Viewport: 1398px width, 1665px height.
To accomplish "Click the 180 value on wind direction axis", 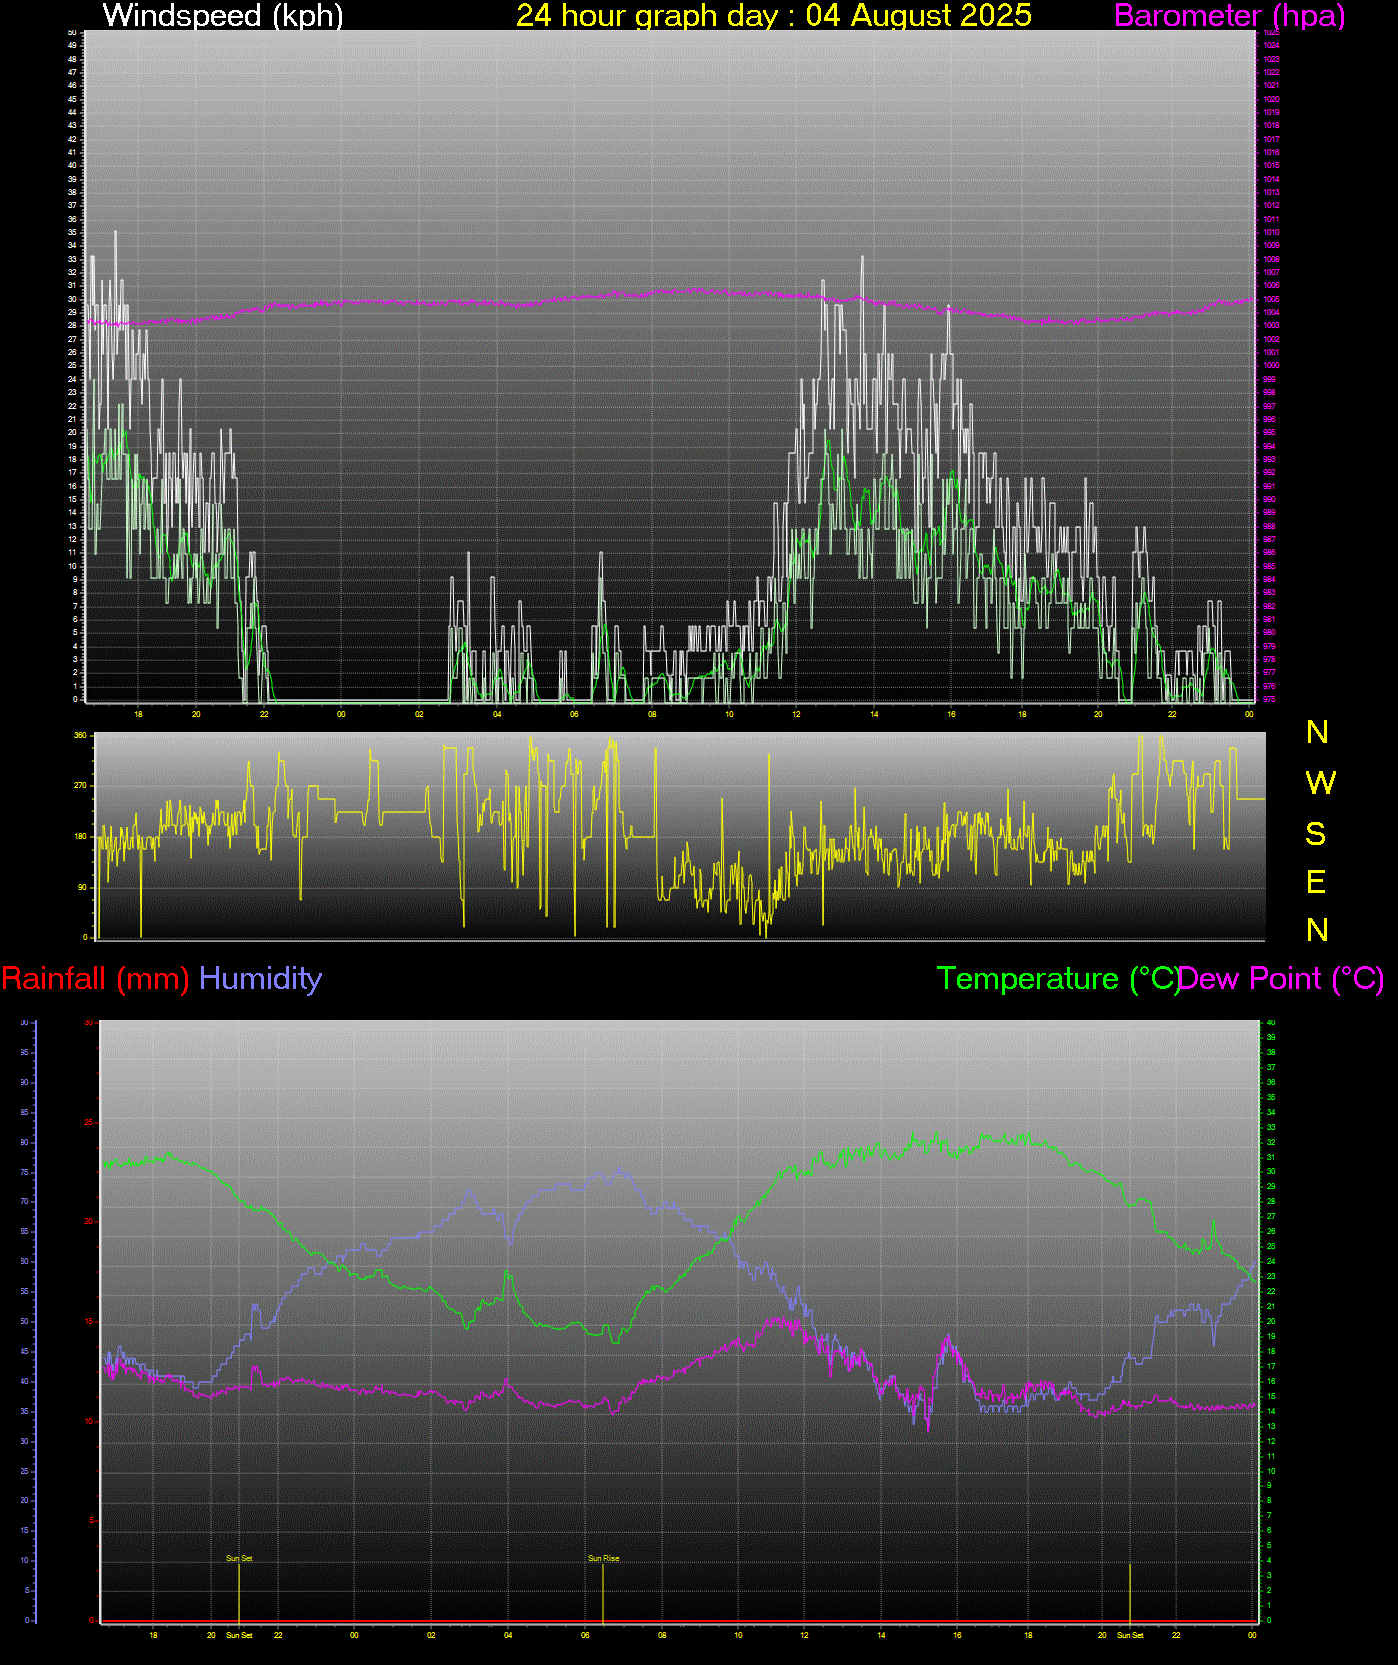I will coord(80,836).
